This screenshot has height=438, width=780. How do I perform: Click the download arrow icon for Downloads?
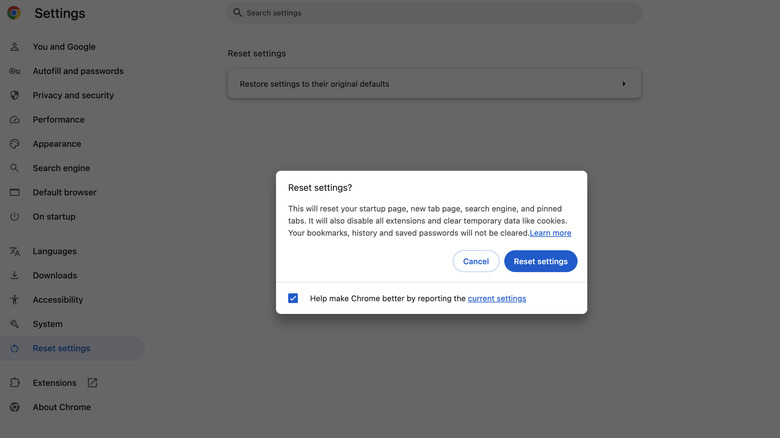[x=14, y=275]
